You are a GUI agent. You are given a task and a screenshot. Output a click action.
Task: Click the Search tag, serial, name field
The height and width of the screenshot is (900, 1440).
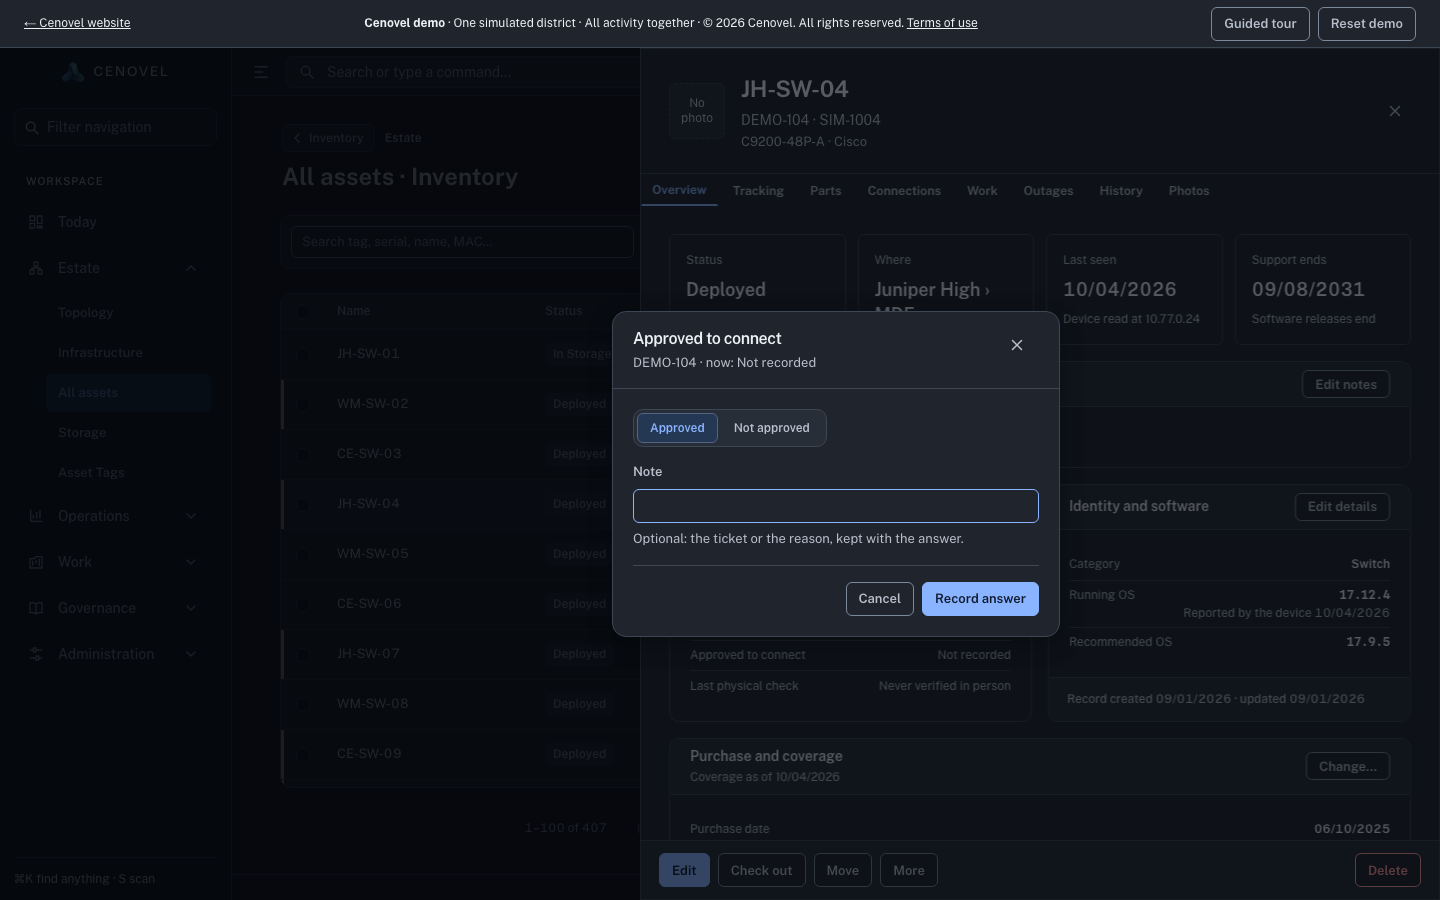click(x=462, y=242)
